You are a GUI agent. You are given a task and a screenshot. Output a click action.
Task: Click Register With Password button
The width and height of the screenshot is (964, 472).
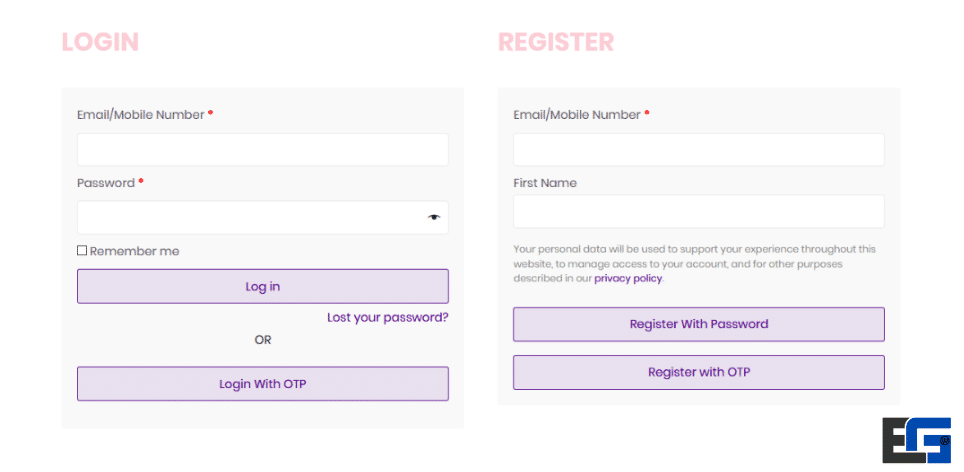[x=698, y=324]
